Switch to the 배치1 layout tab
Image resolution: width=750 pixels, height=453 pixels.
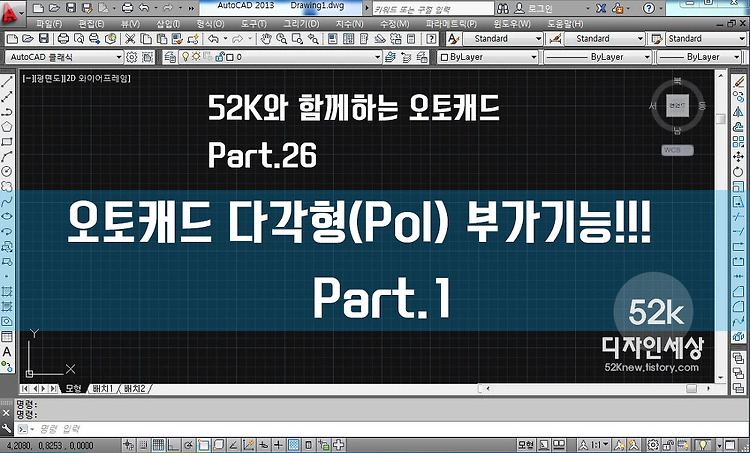[x=102, y=388]
